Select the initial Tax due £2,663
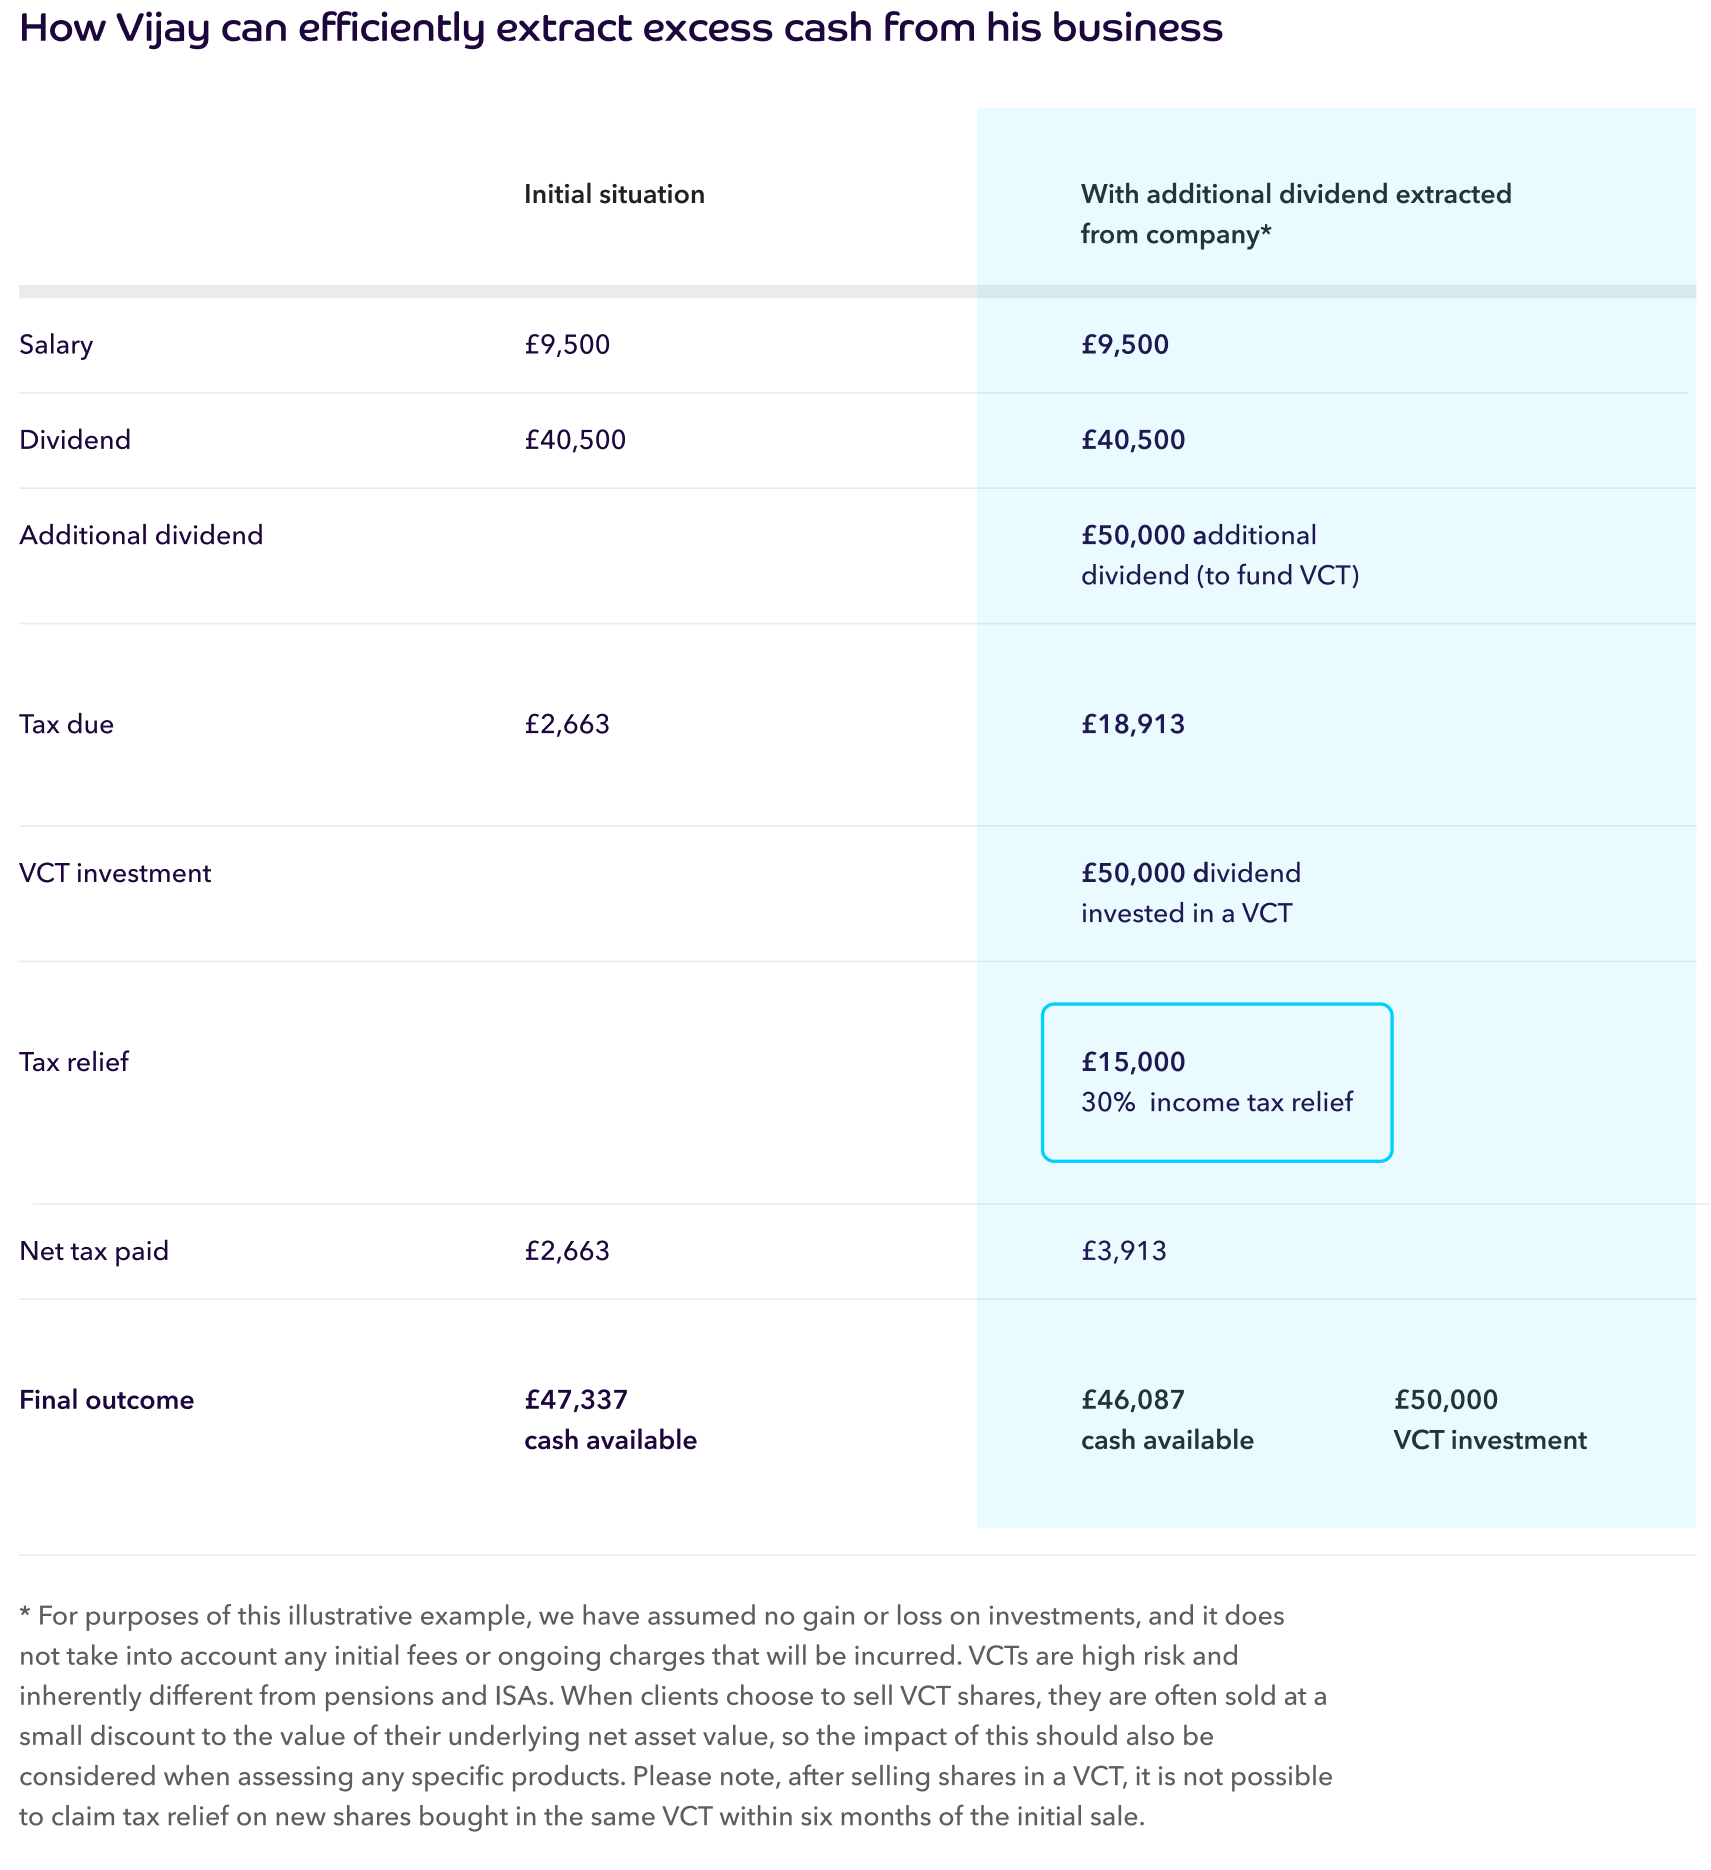Image resolution: width=1711 pixels, height=1870 pixels. click(567, 724)
